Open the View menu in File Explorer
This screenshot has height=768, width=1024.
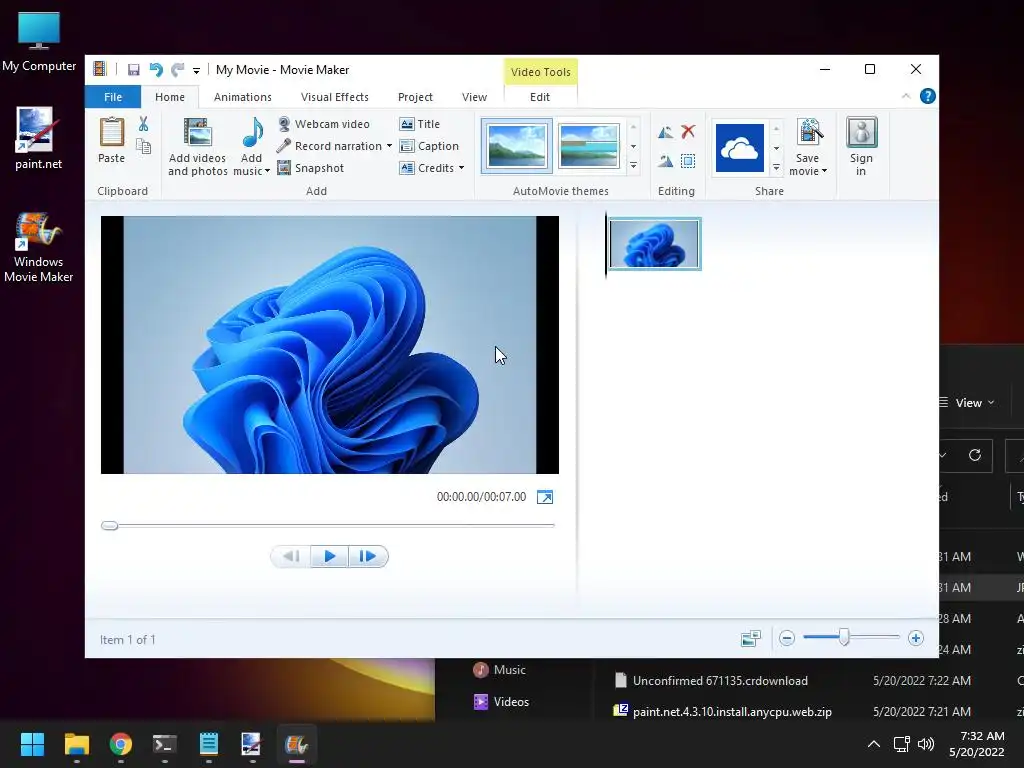click(x=968, y=403)
